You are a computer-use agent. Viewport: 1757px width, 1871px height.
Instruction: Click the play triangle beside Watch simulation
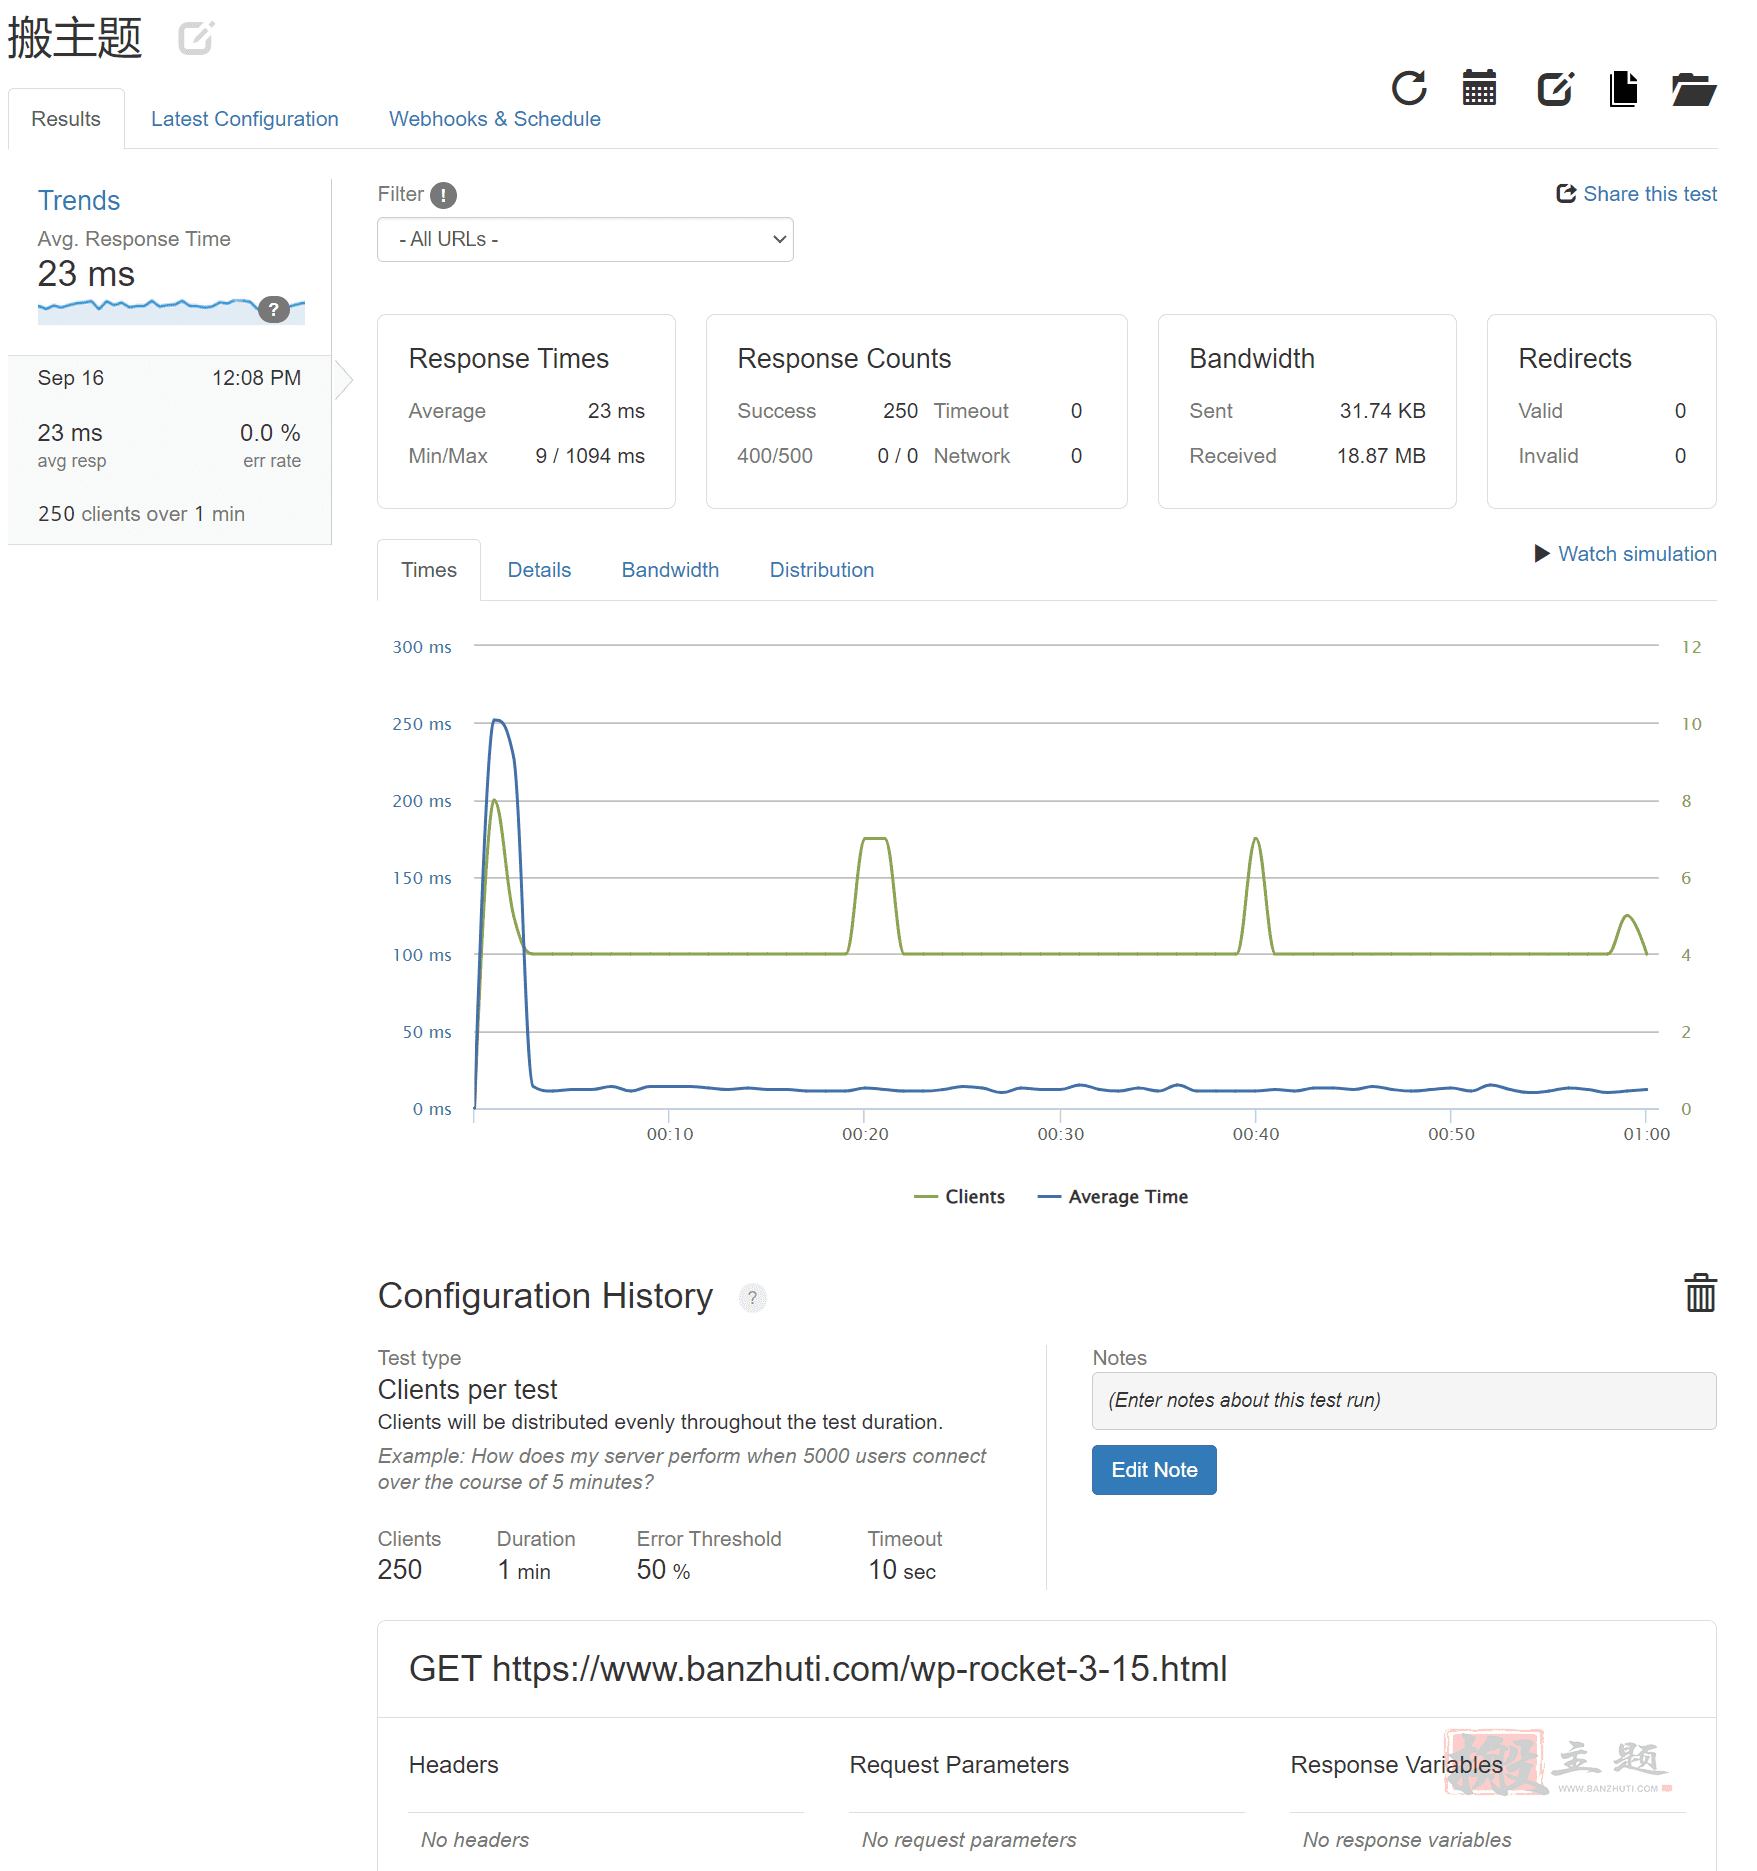tap(1542, 554)
